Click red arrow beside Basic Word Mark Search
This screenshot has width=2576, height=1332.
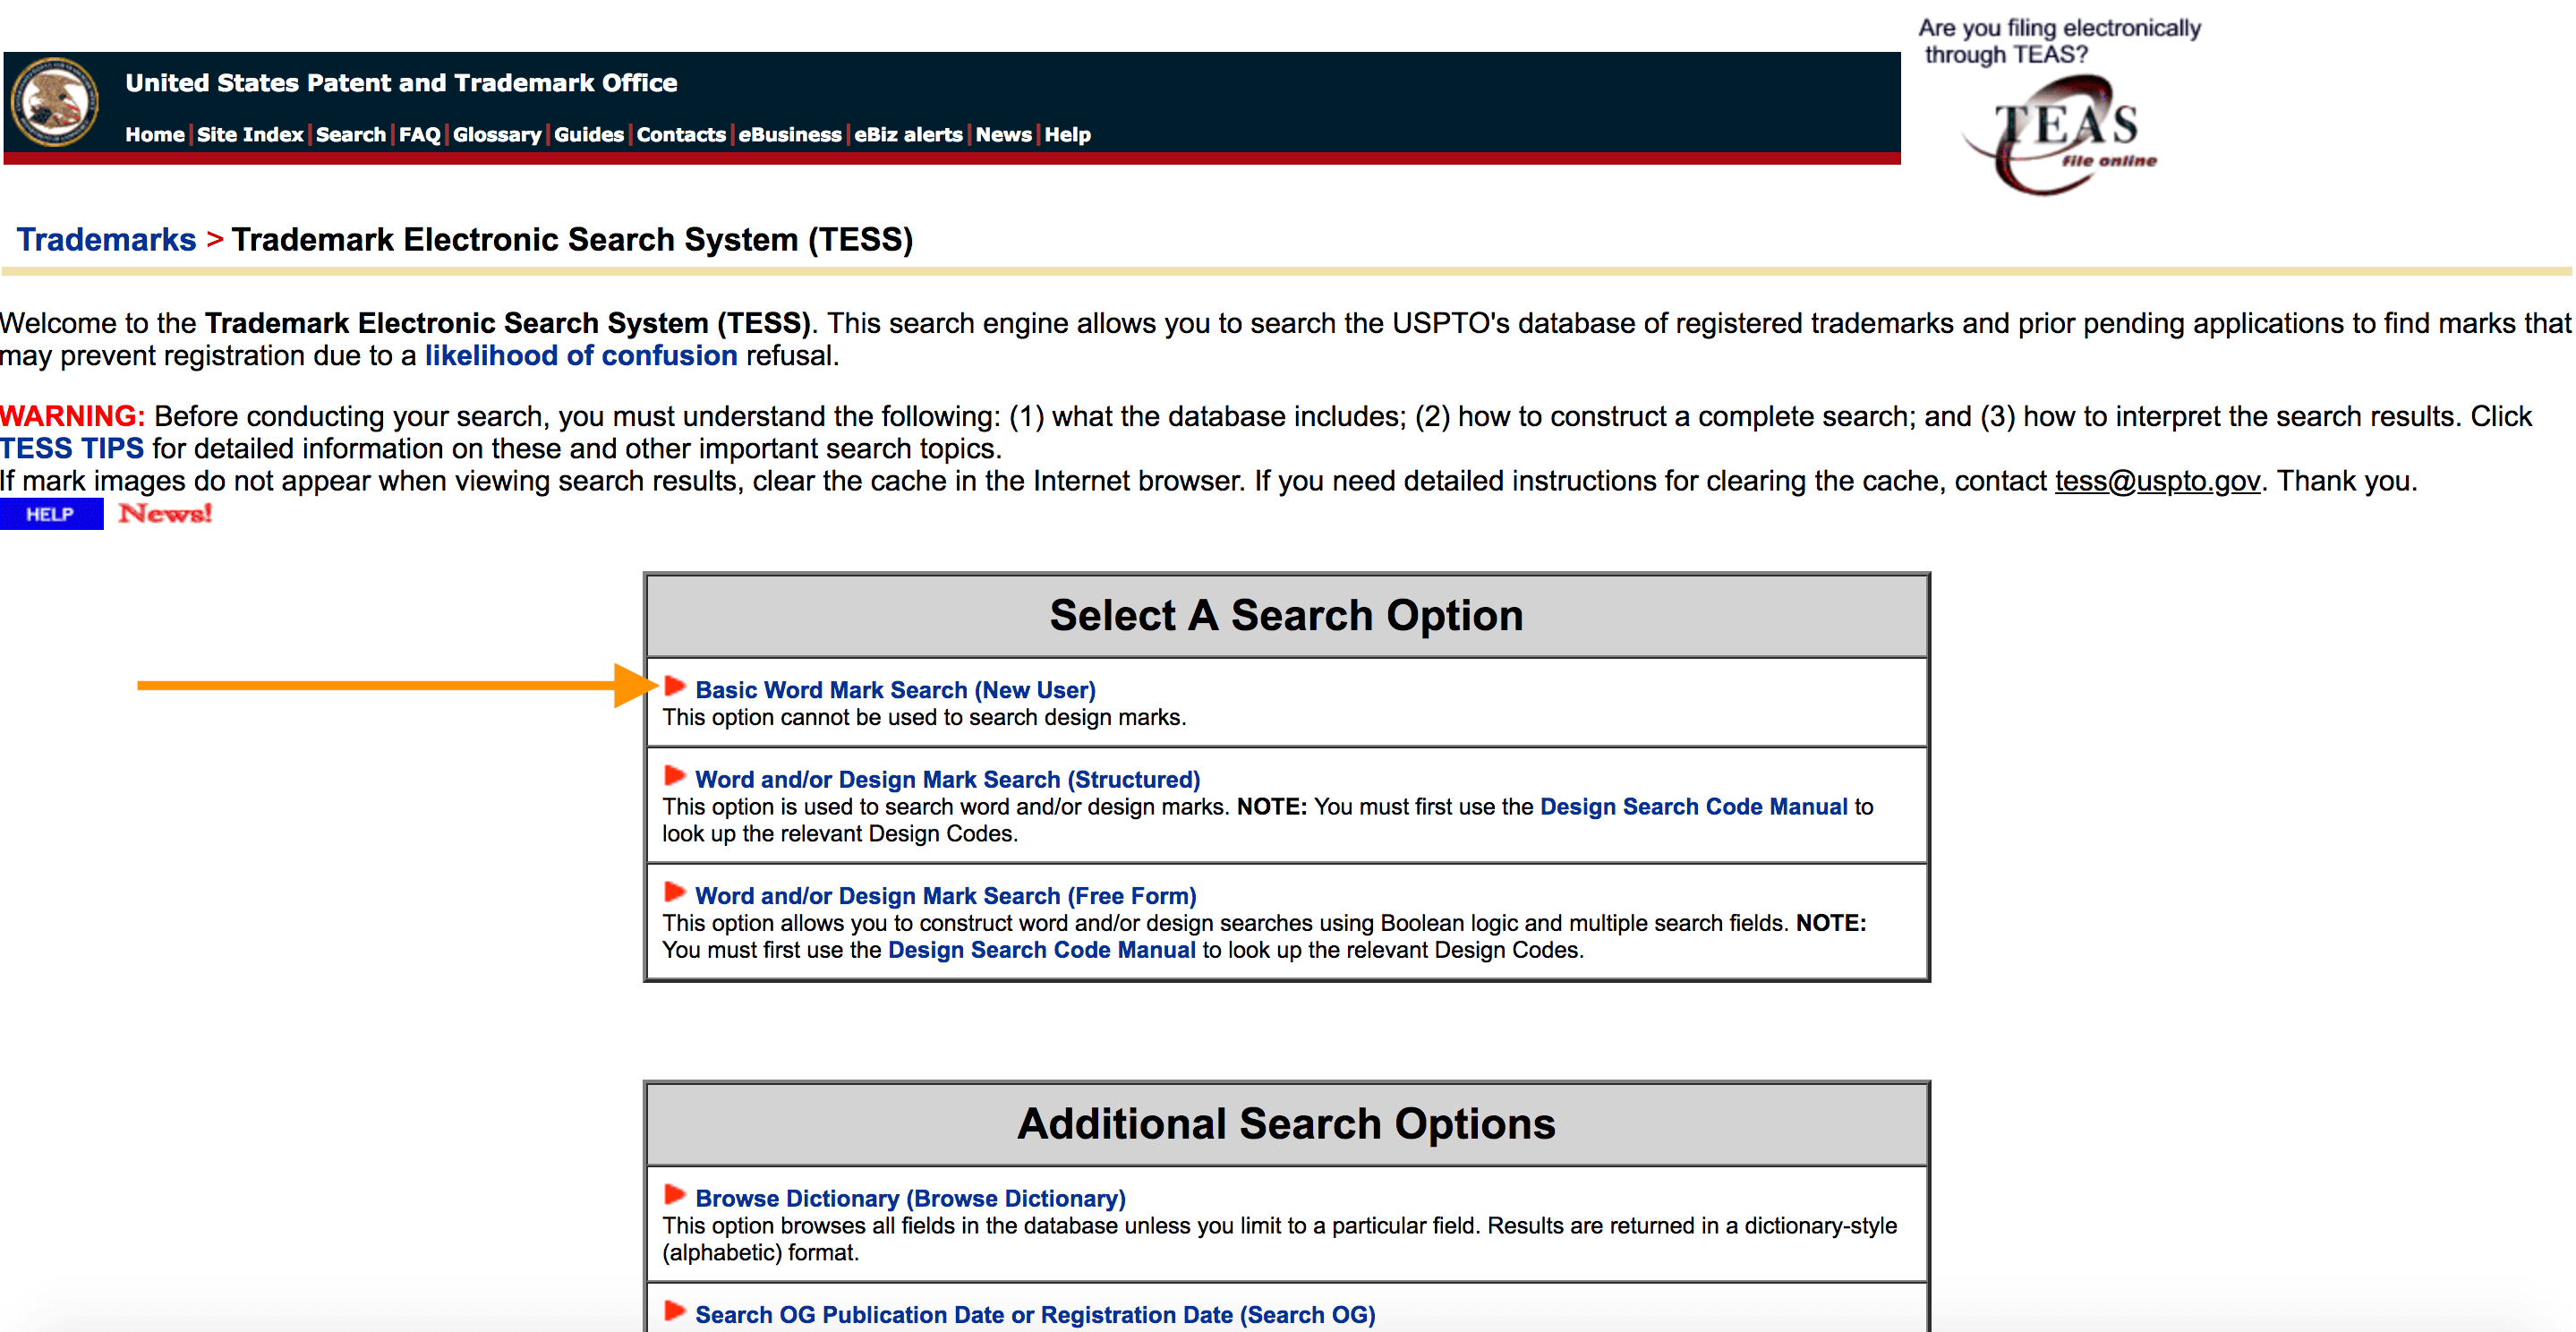tap(674, 686)
